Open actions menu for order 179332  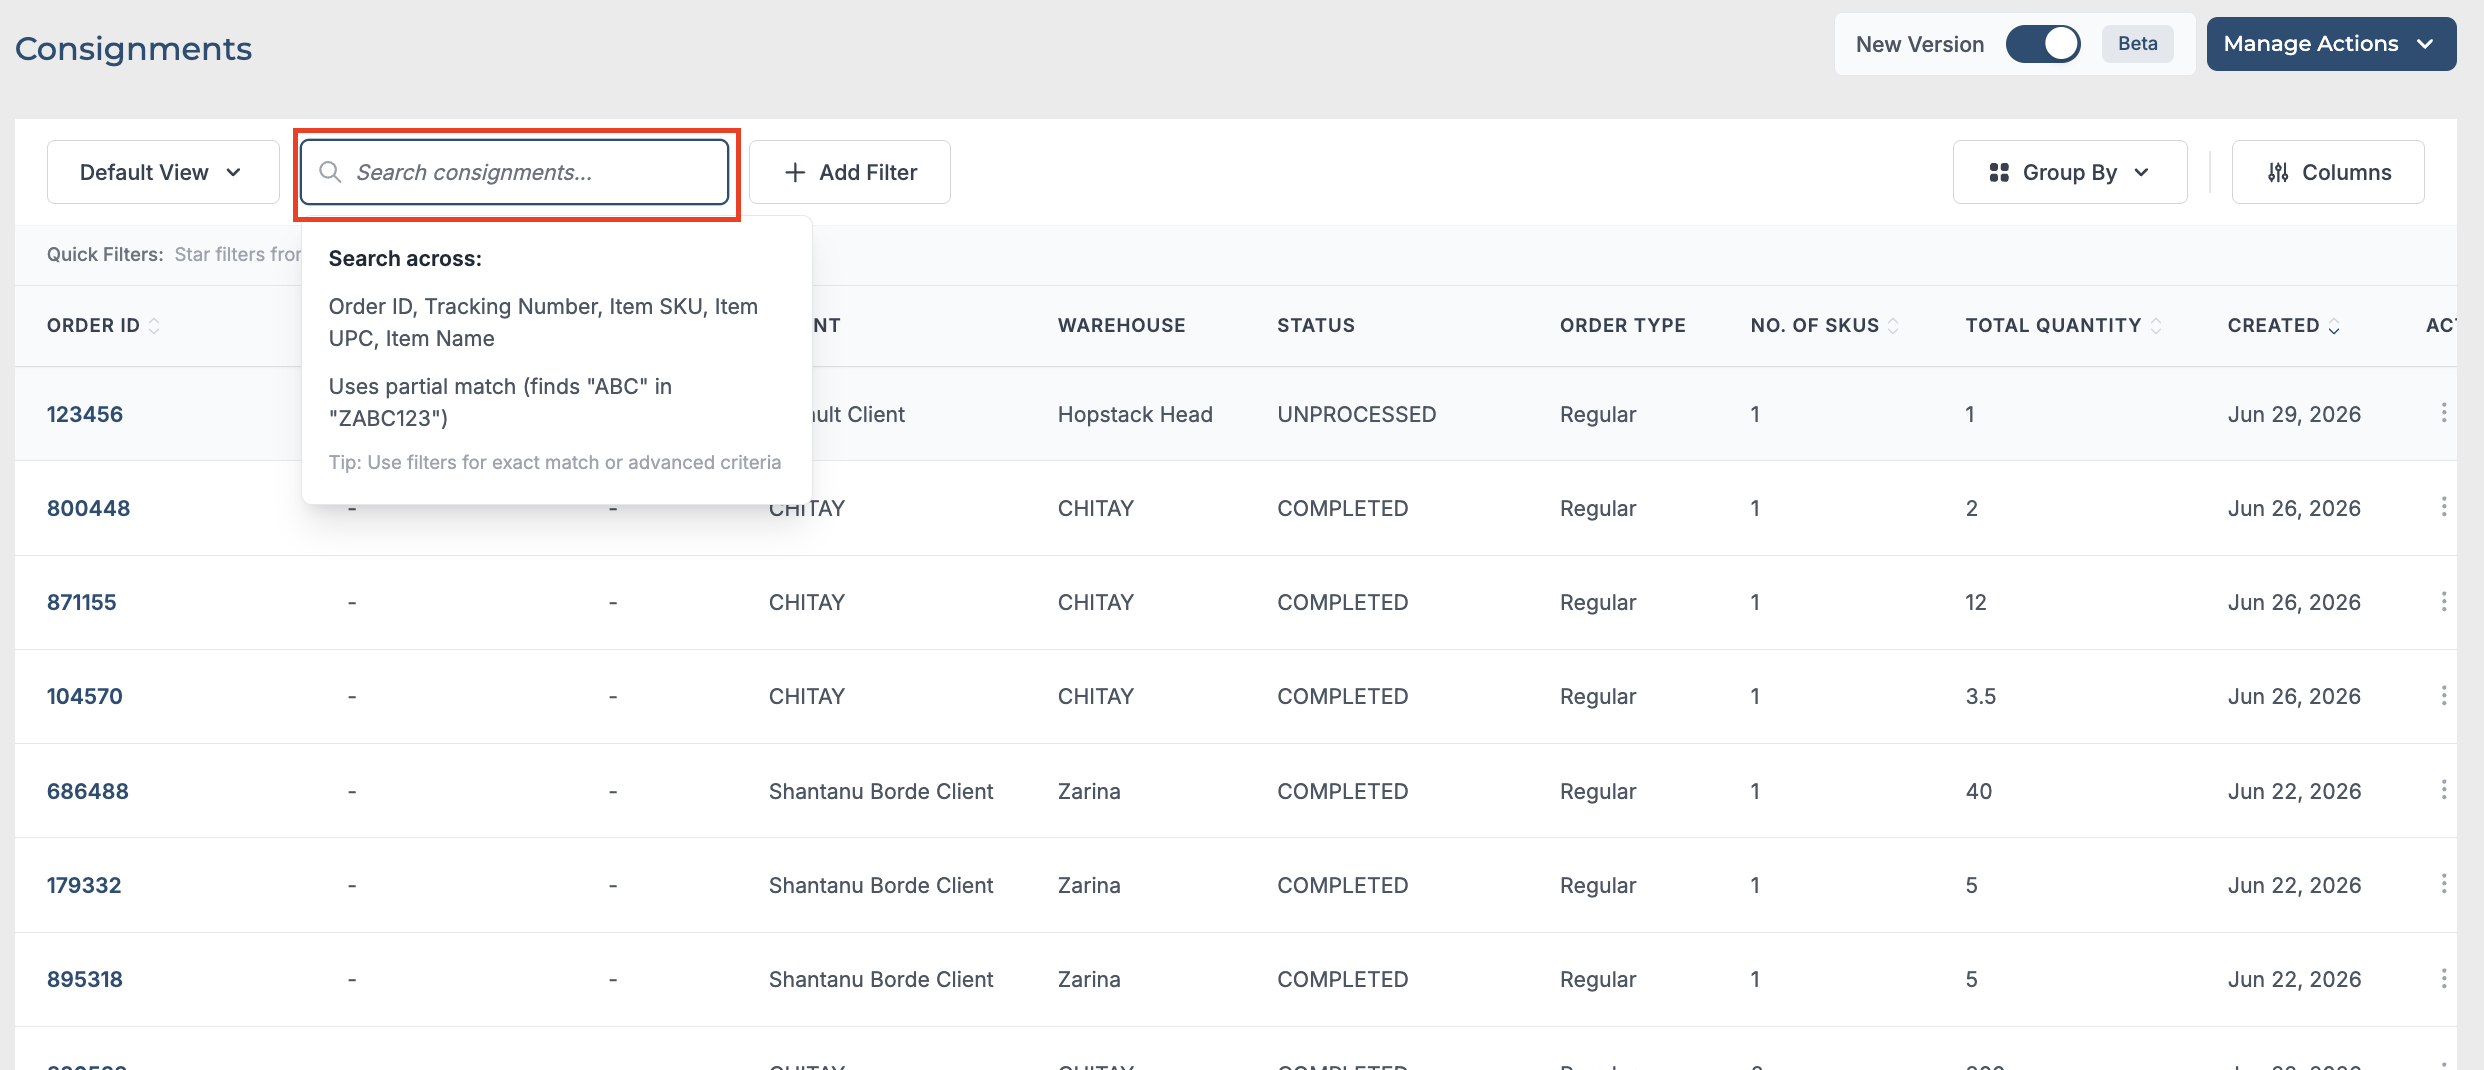(2443, 884)
